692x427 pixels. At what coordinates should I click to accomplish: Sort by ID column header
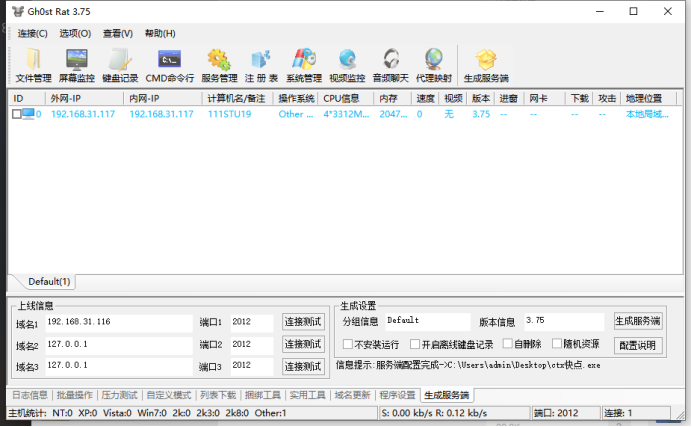[x=27, y=98]
